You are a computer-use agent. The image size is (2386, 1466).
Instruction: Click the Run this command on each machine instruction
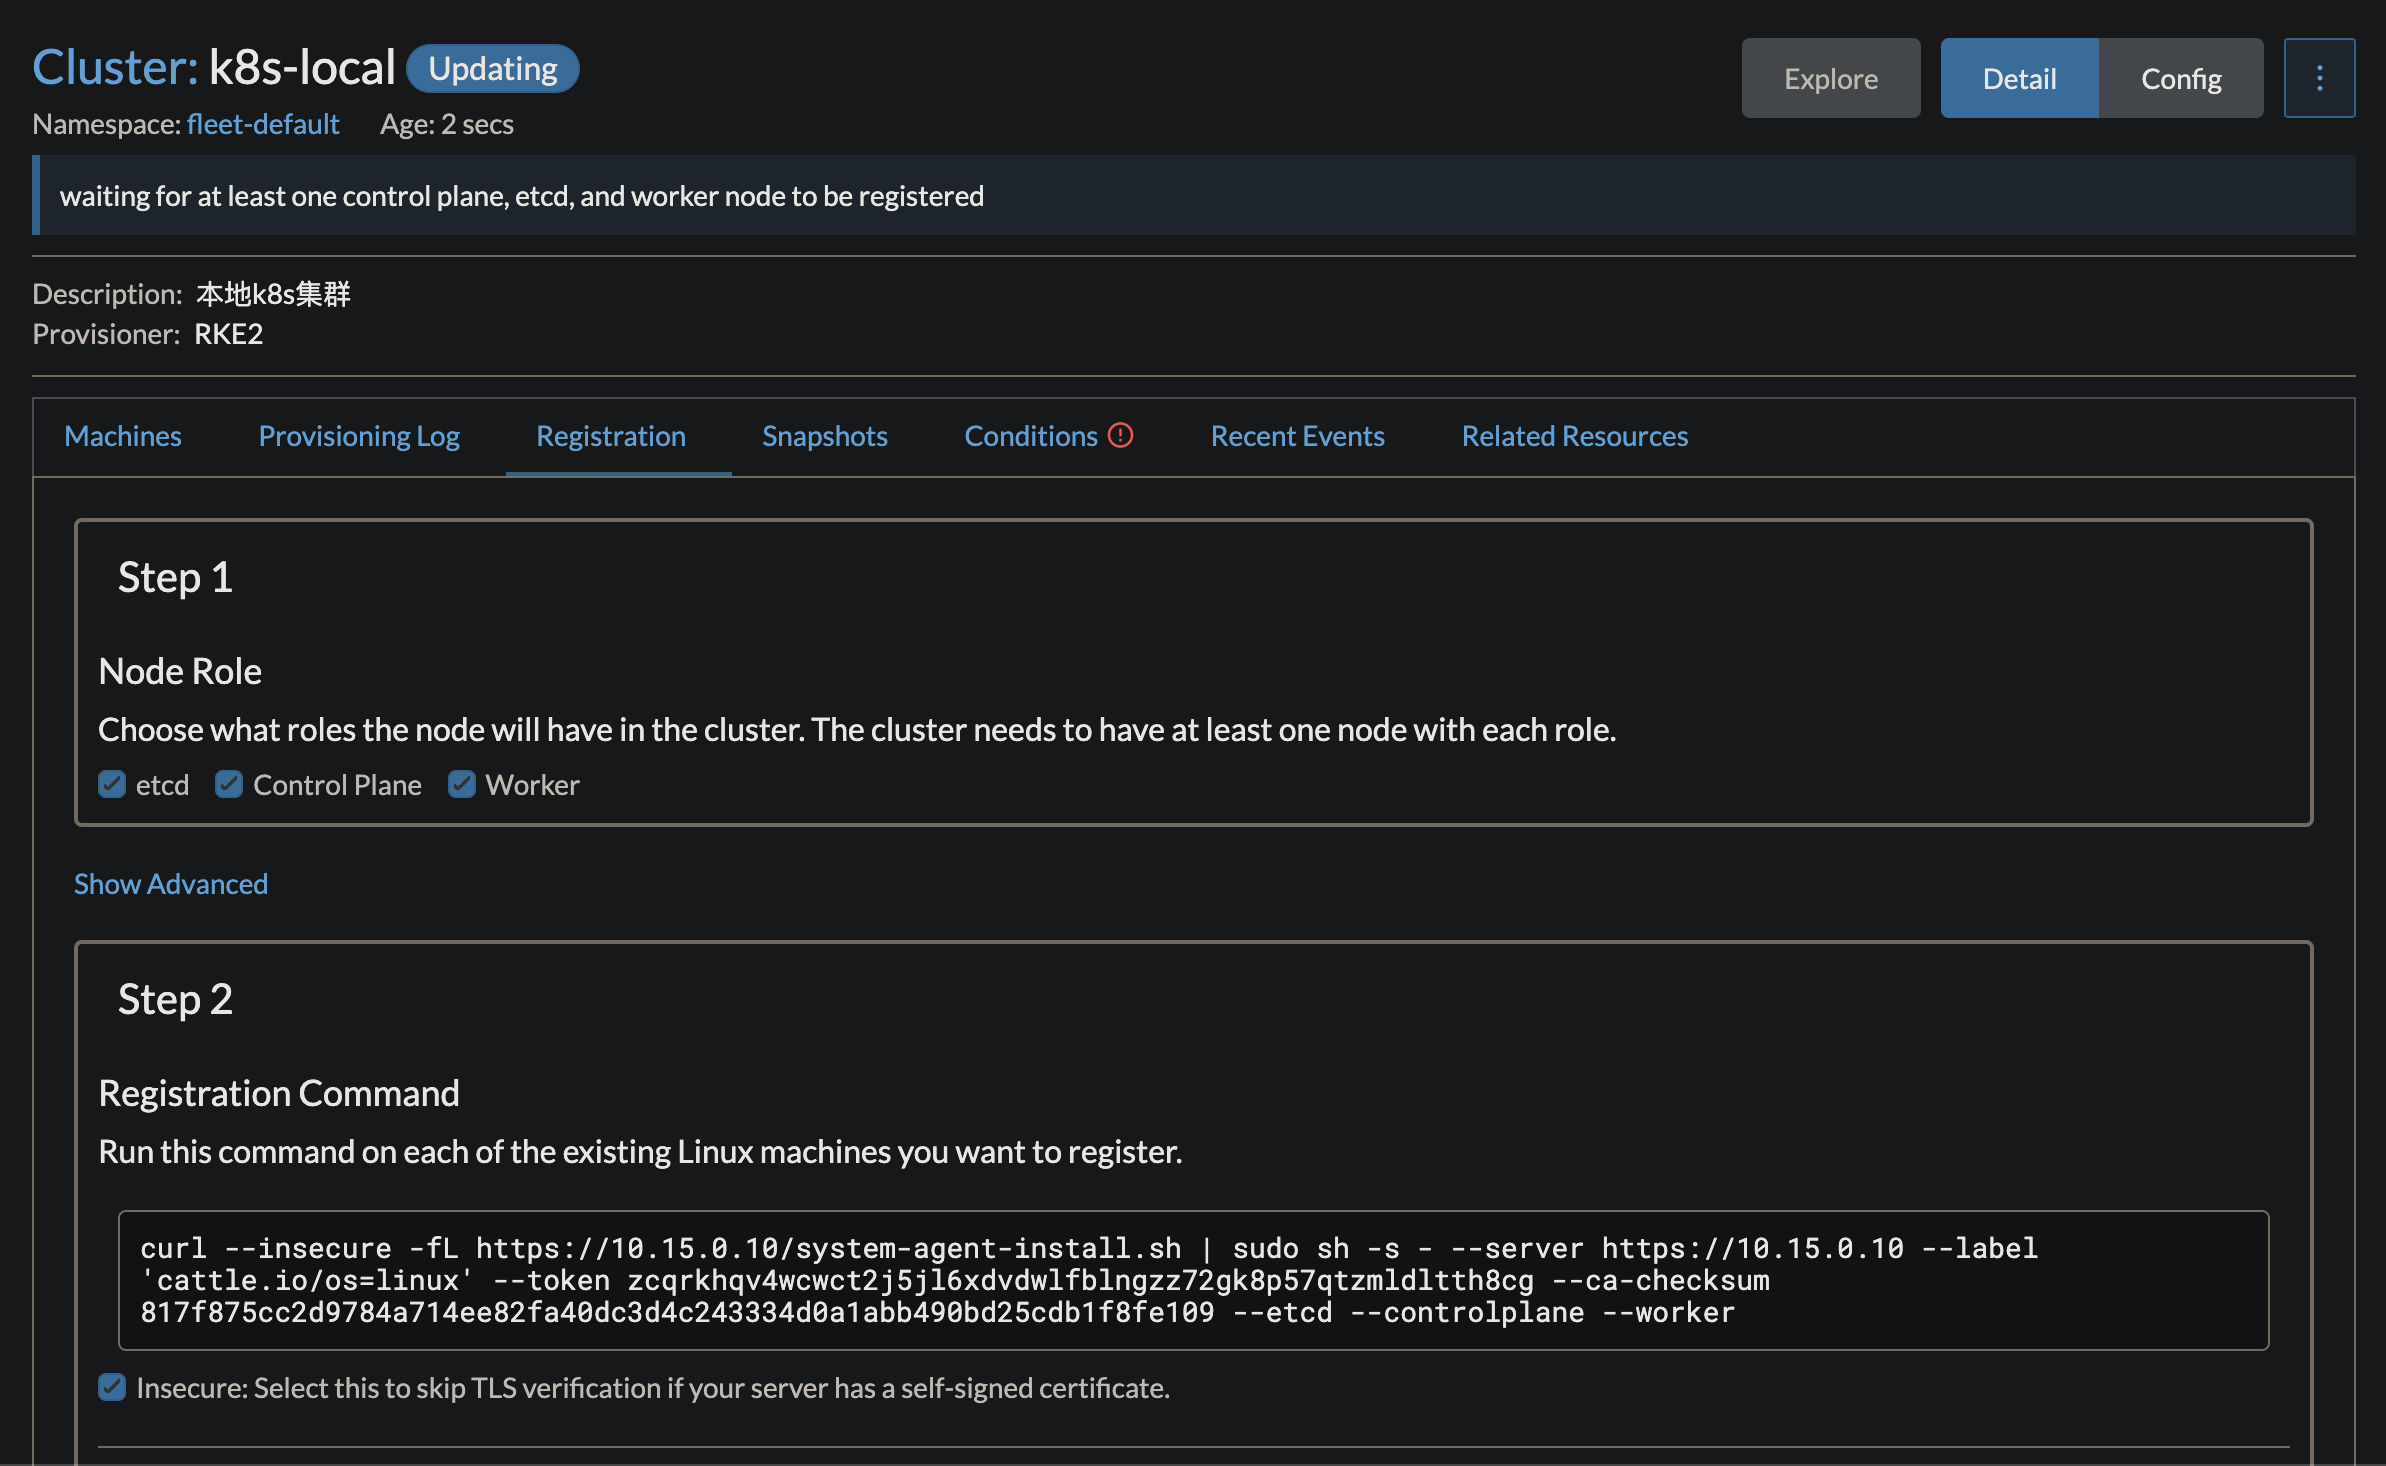[640, 1152]
